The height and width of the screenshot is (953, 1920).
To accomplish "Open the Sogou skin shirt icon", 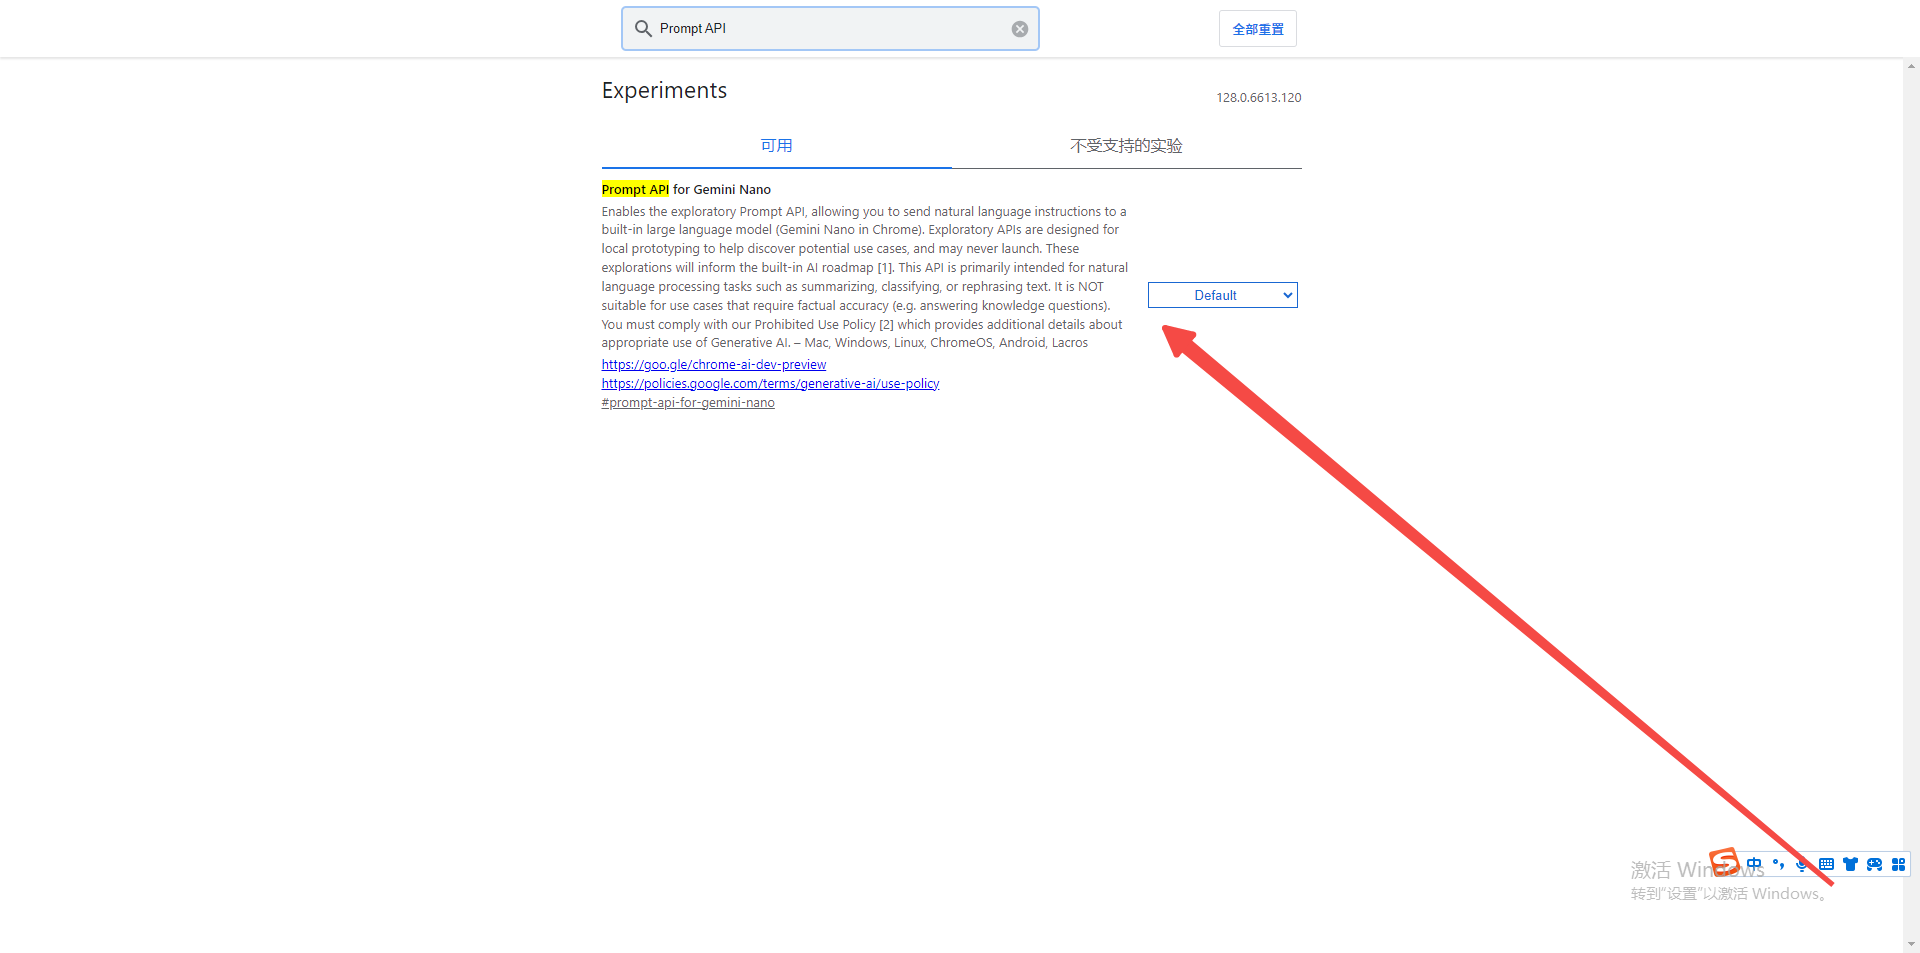I will tap(1850, 864).
